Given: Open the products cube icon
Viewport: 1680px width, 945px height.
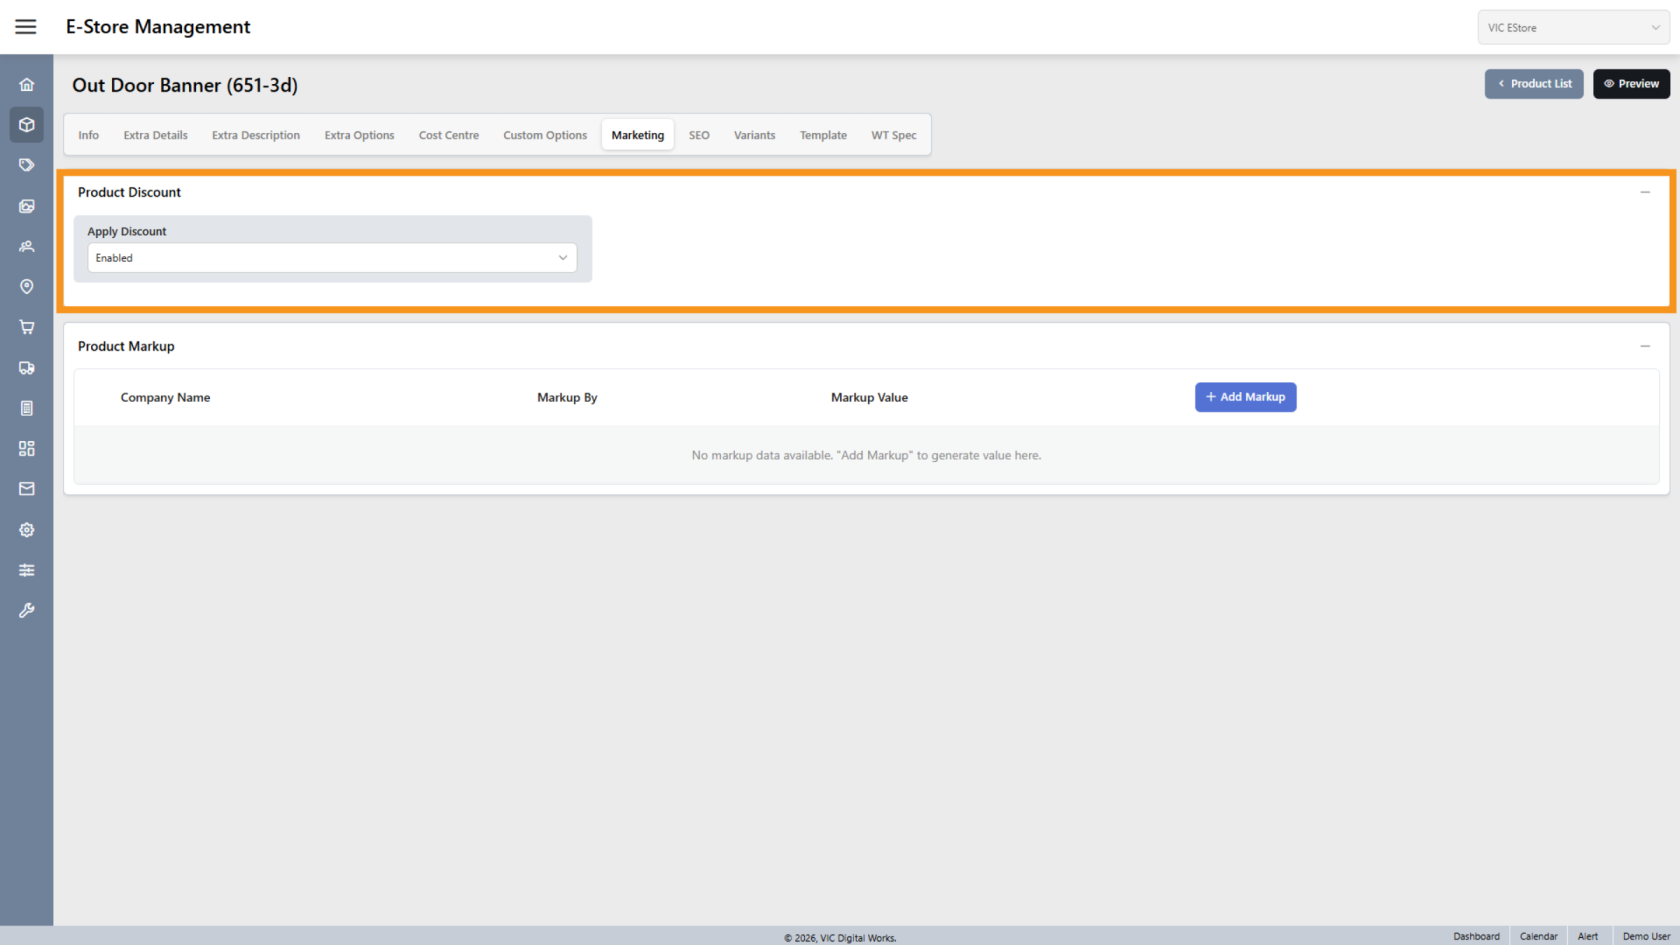Looking at the screenshot, I should point(27,125).
